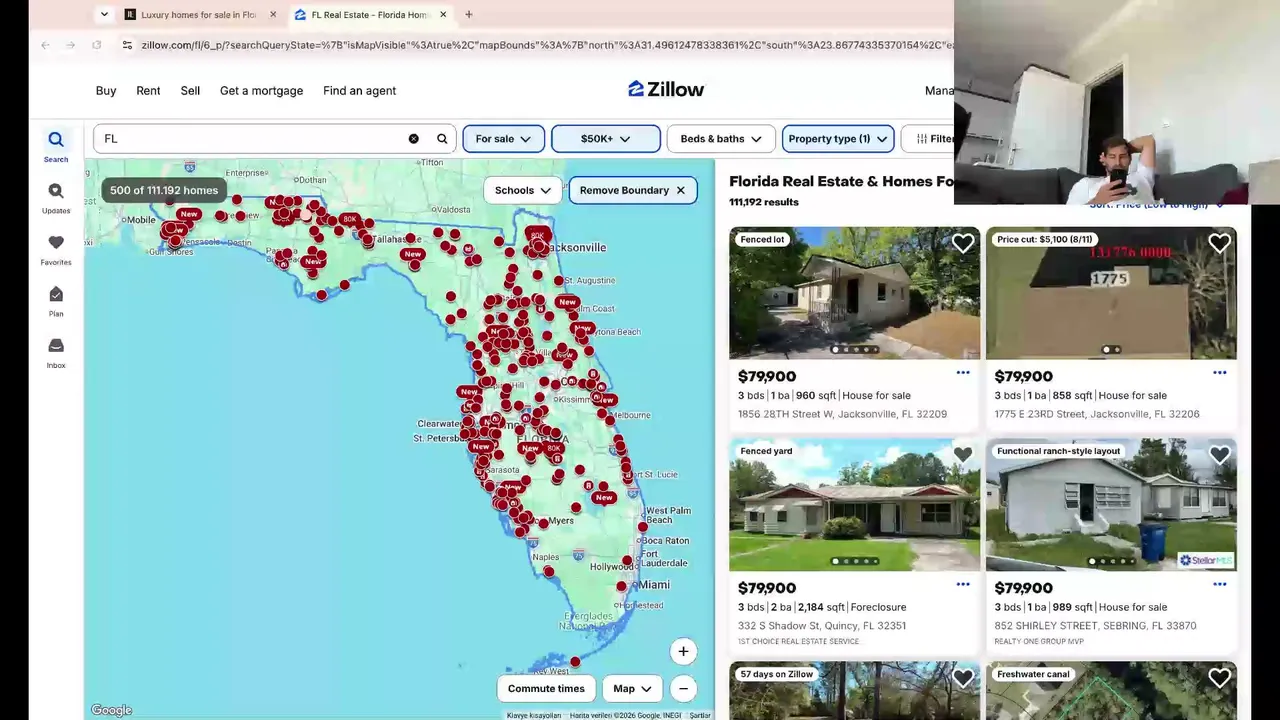
Task: Close the Luxury homes for sale tab
Action: coord(273,15)
